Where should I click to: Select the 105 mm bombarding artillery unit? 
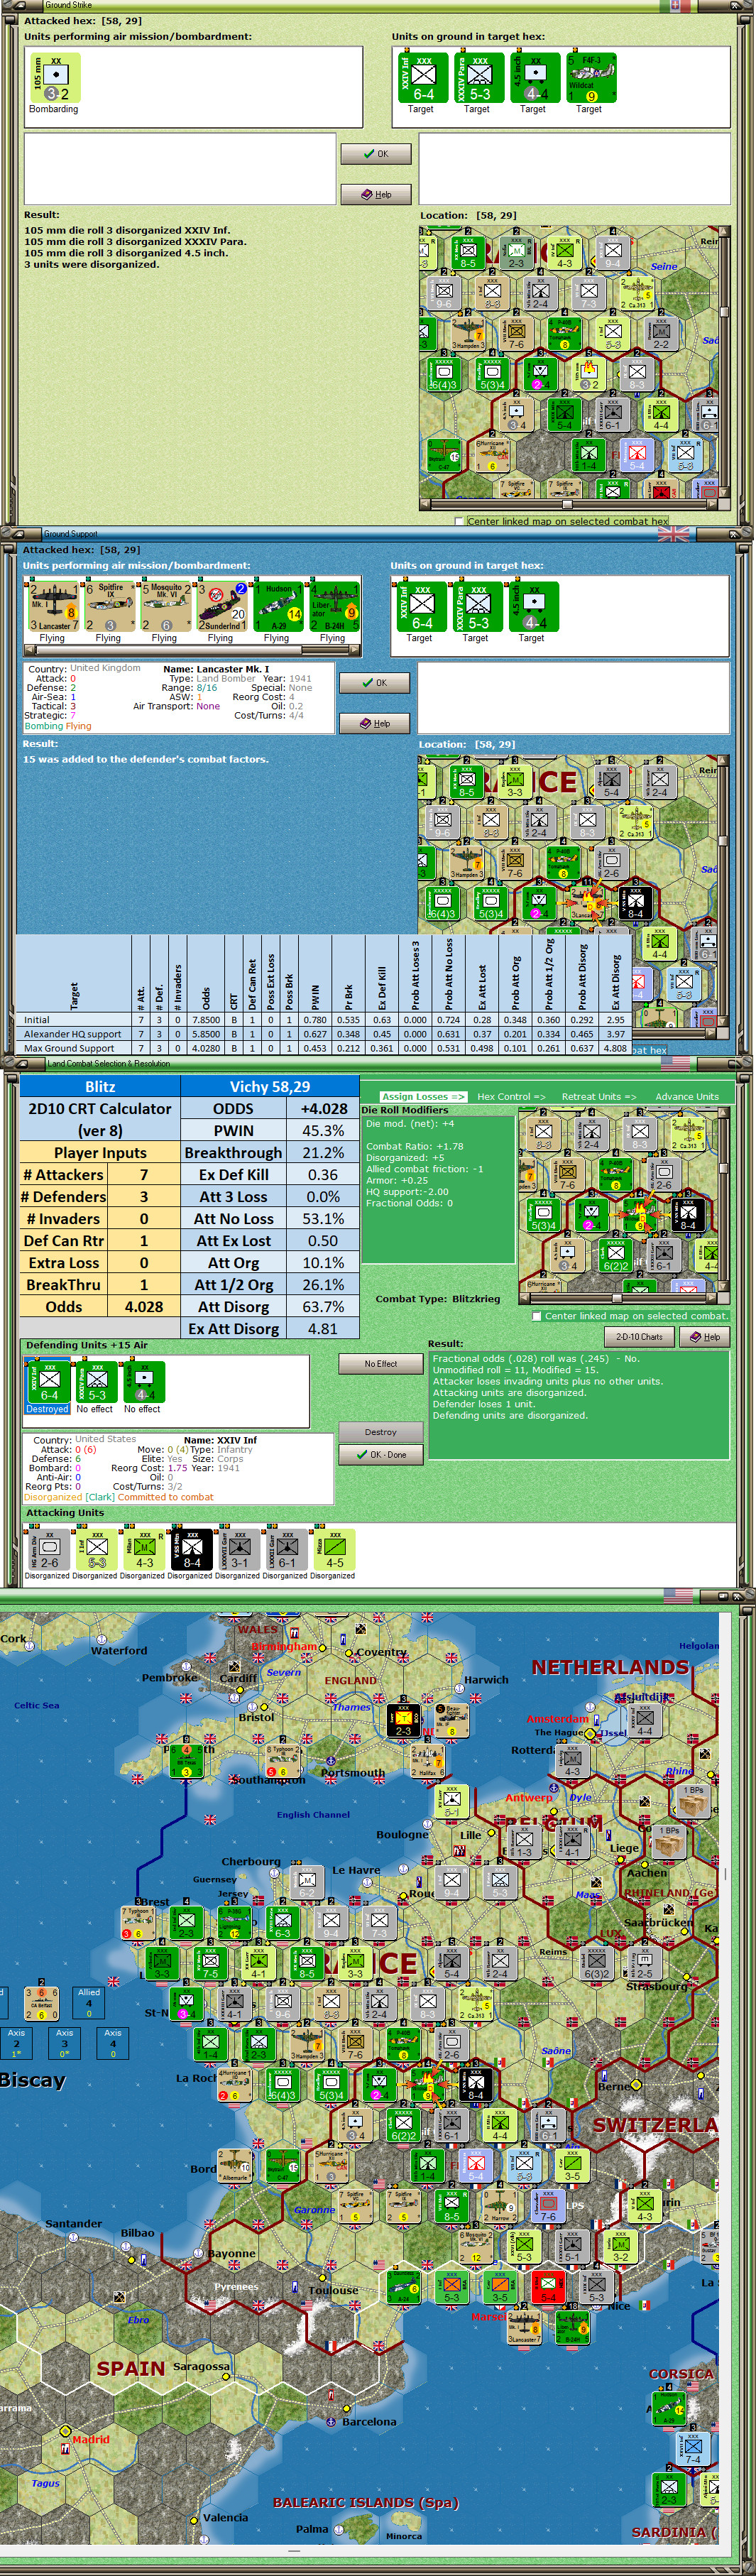pos(54,78)
